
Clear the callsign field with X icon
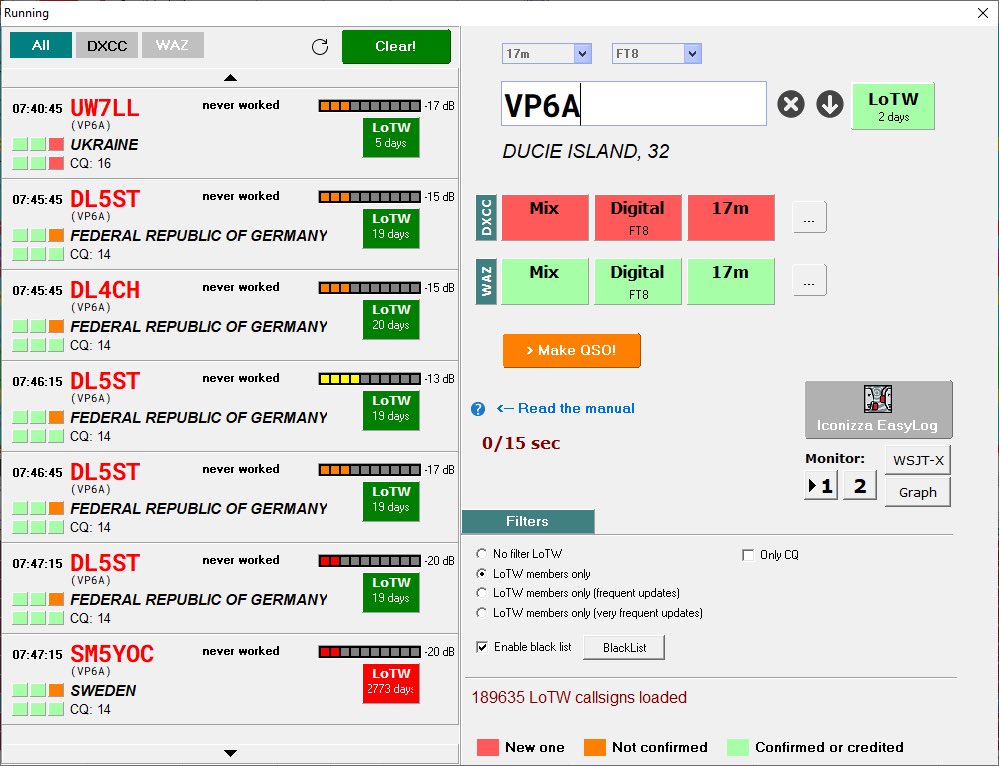[x=791, y=104]
